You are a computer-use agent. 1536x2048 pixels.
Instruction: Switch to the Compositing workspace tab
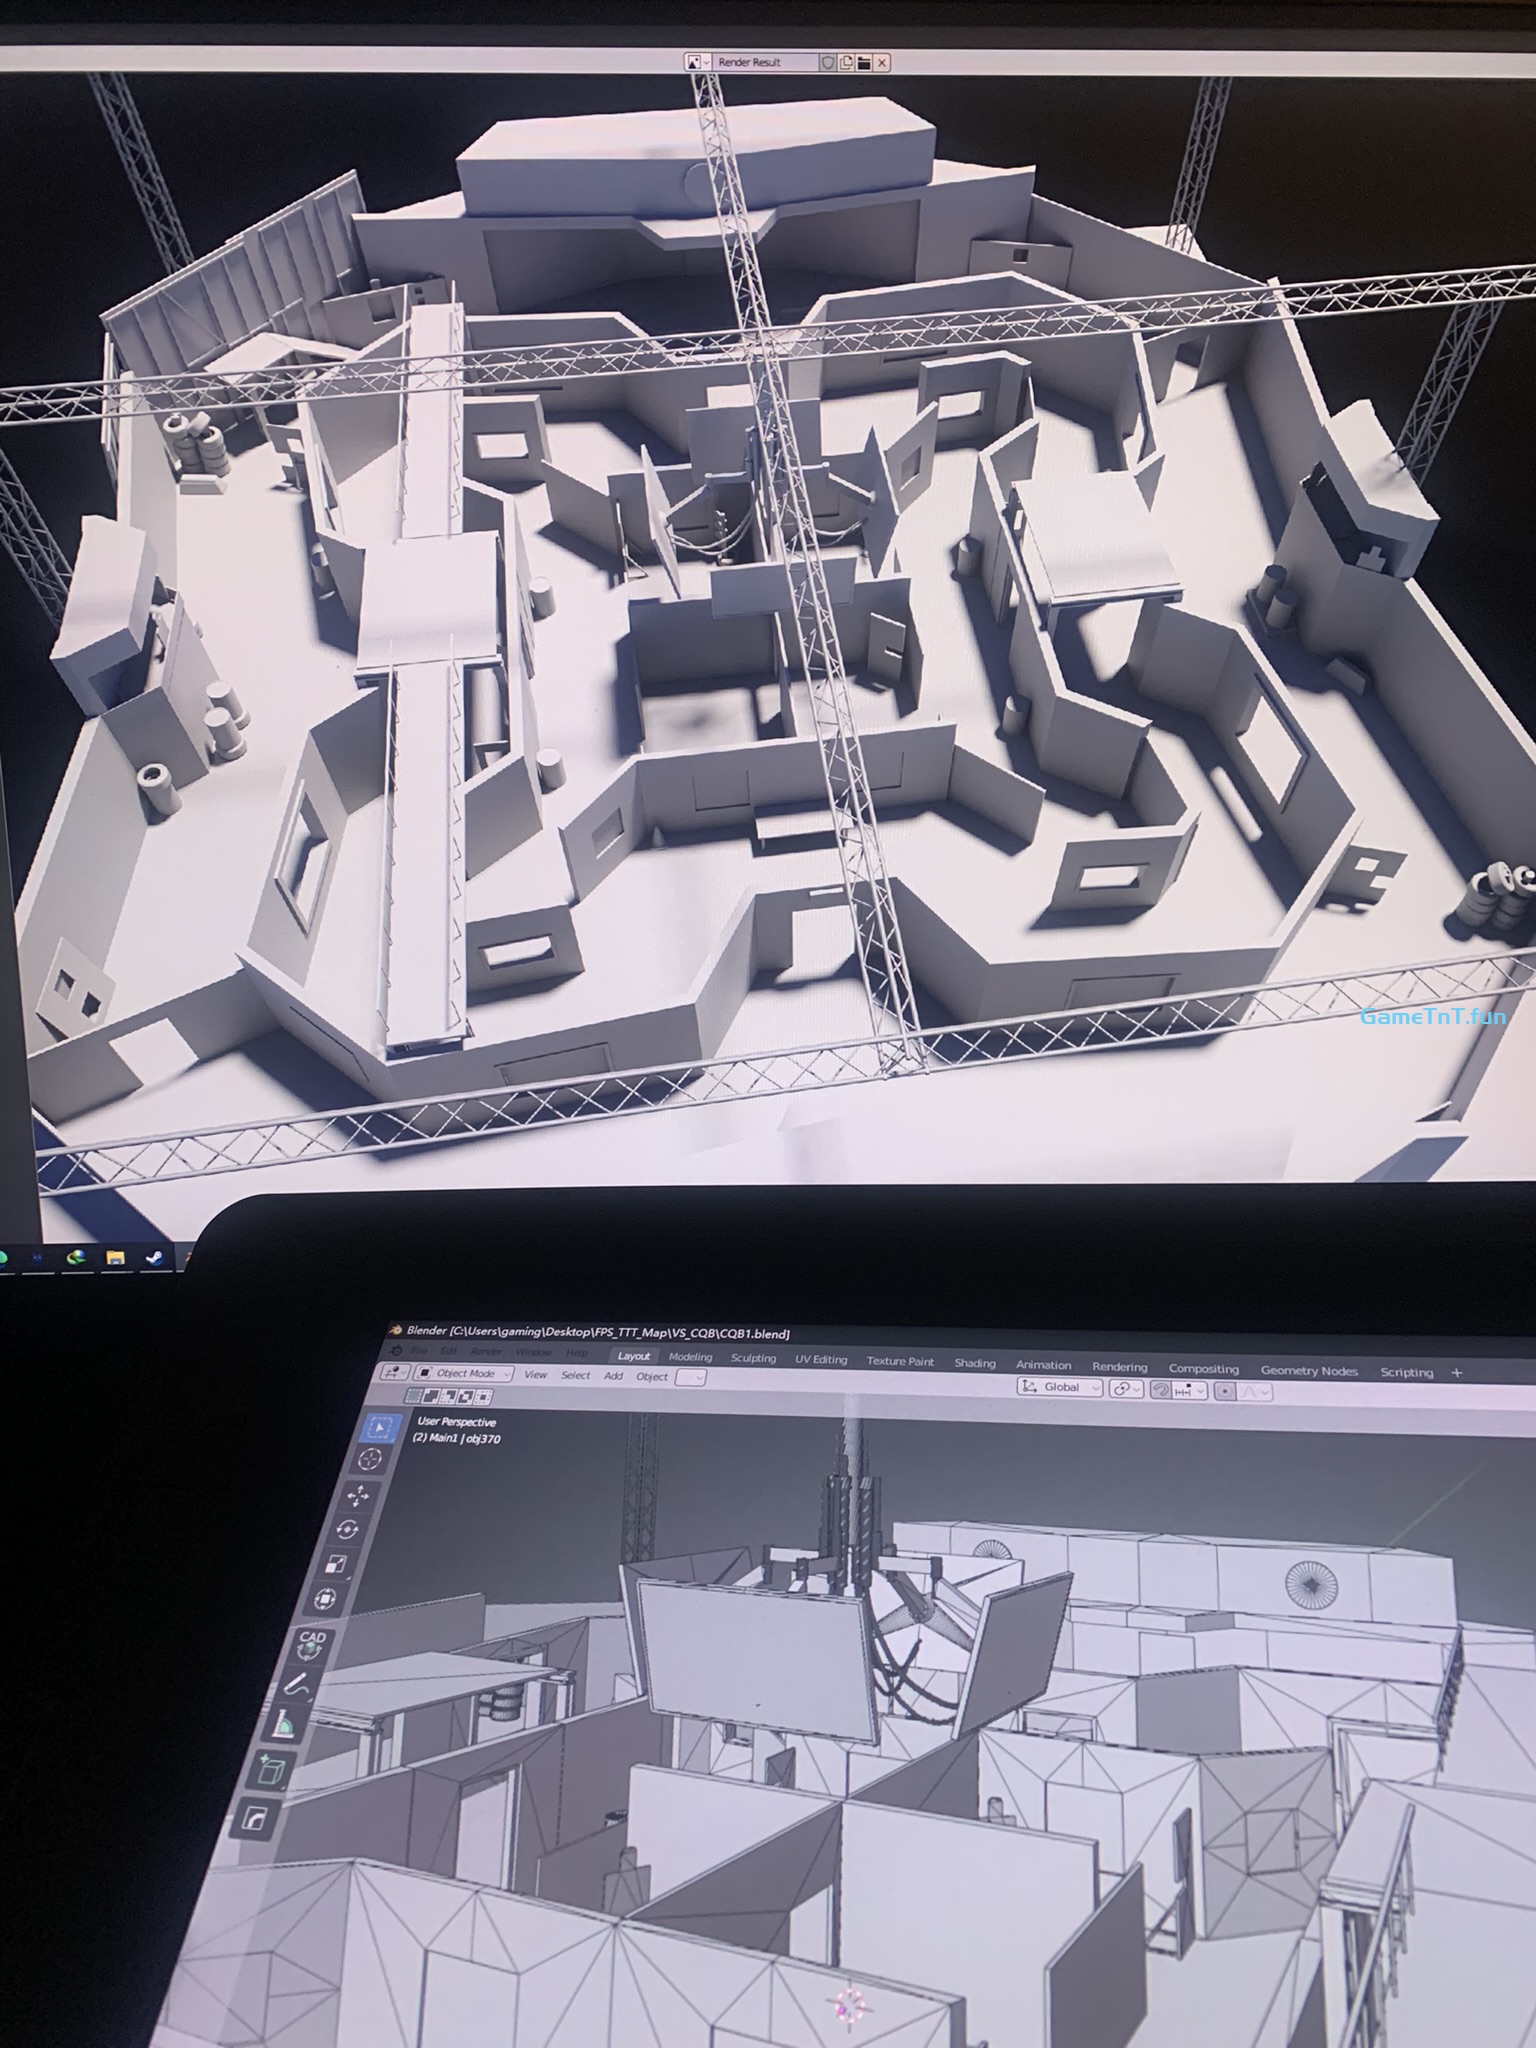[x=1203, y=1368]
